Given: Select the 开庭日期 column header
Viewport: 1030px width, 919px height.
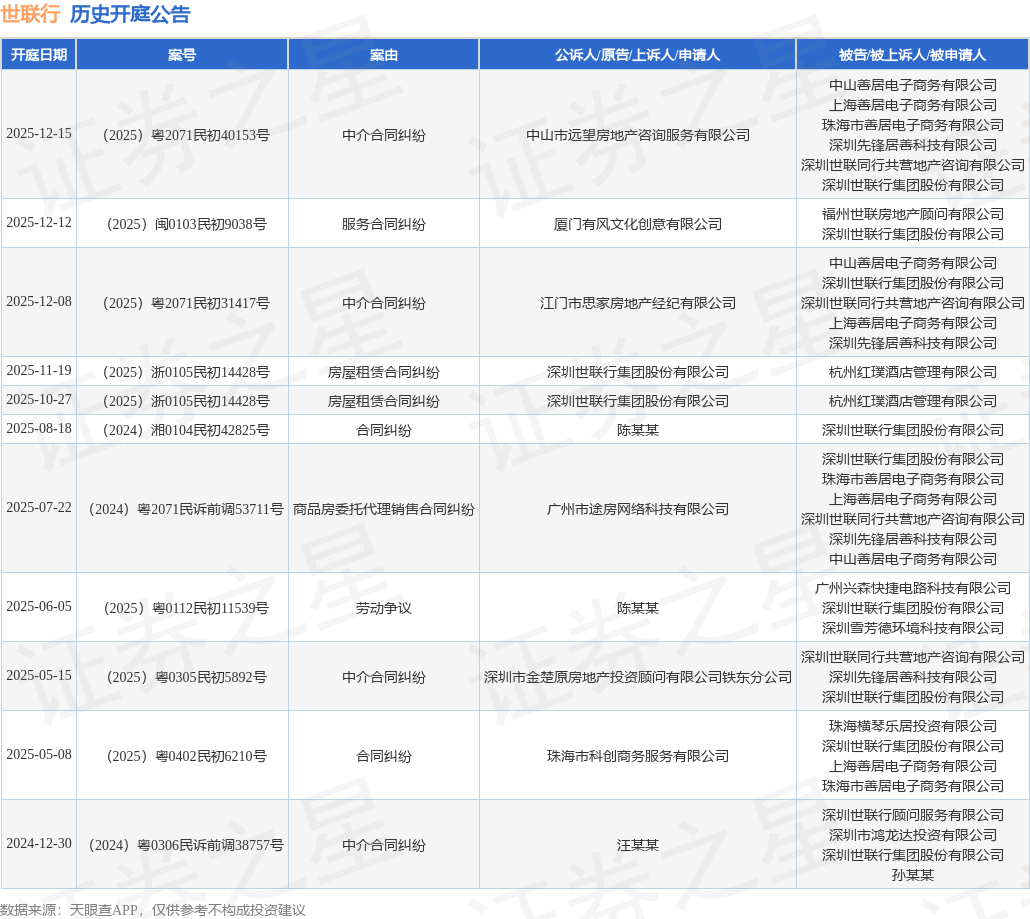Looking at the screenshot, I should 39,55.
